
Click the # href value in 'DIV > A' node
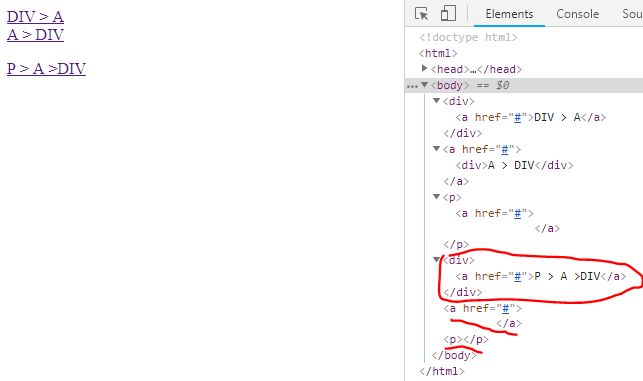[518, 118]
